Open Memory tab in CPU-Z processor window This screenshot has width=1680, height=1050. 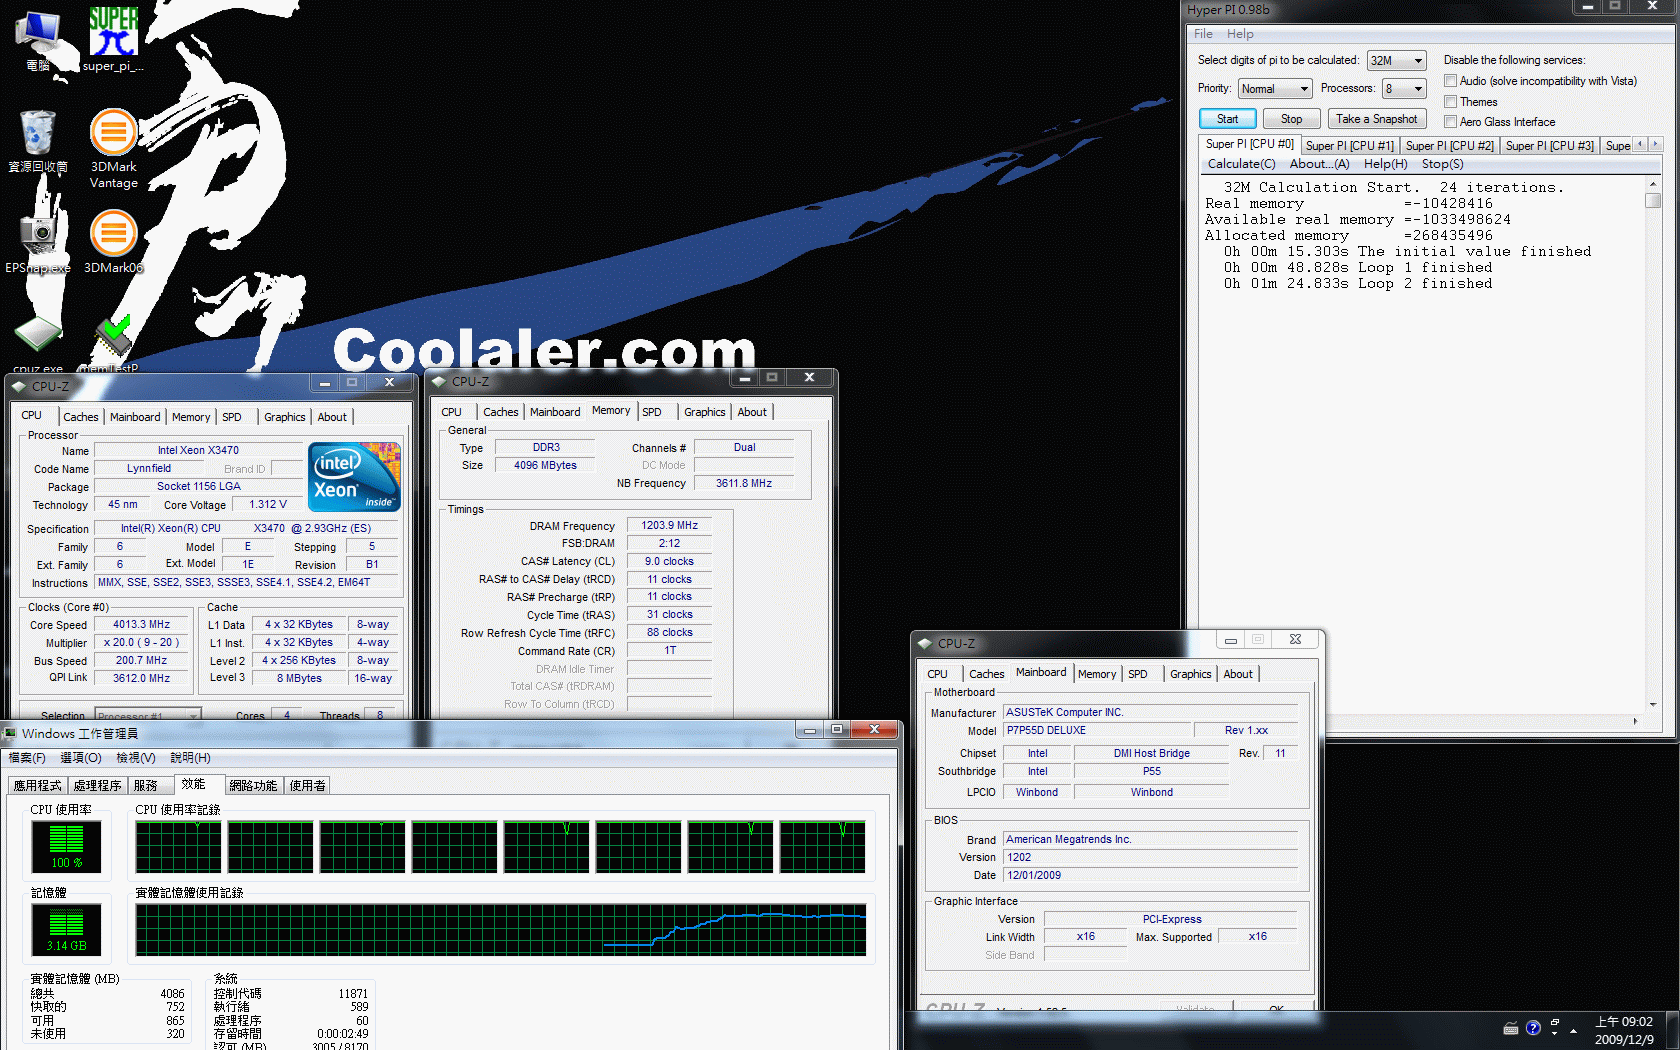[x=190, y=417]
